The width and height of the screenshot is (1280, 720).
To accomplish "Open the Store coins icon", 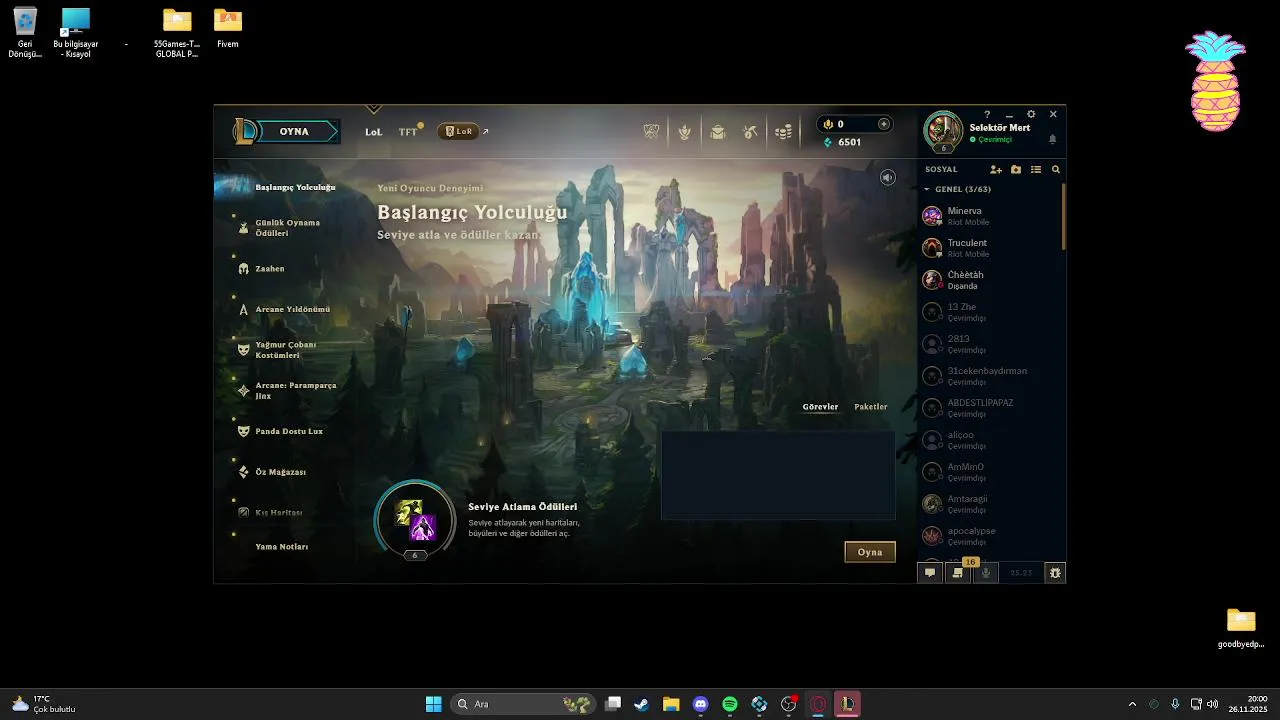I will click(x=784, y=132).
